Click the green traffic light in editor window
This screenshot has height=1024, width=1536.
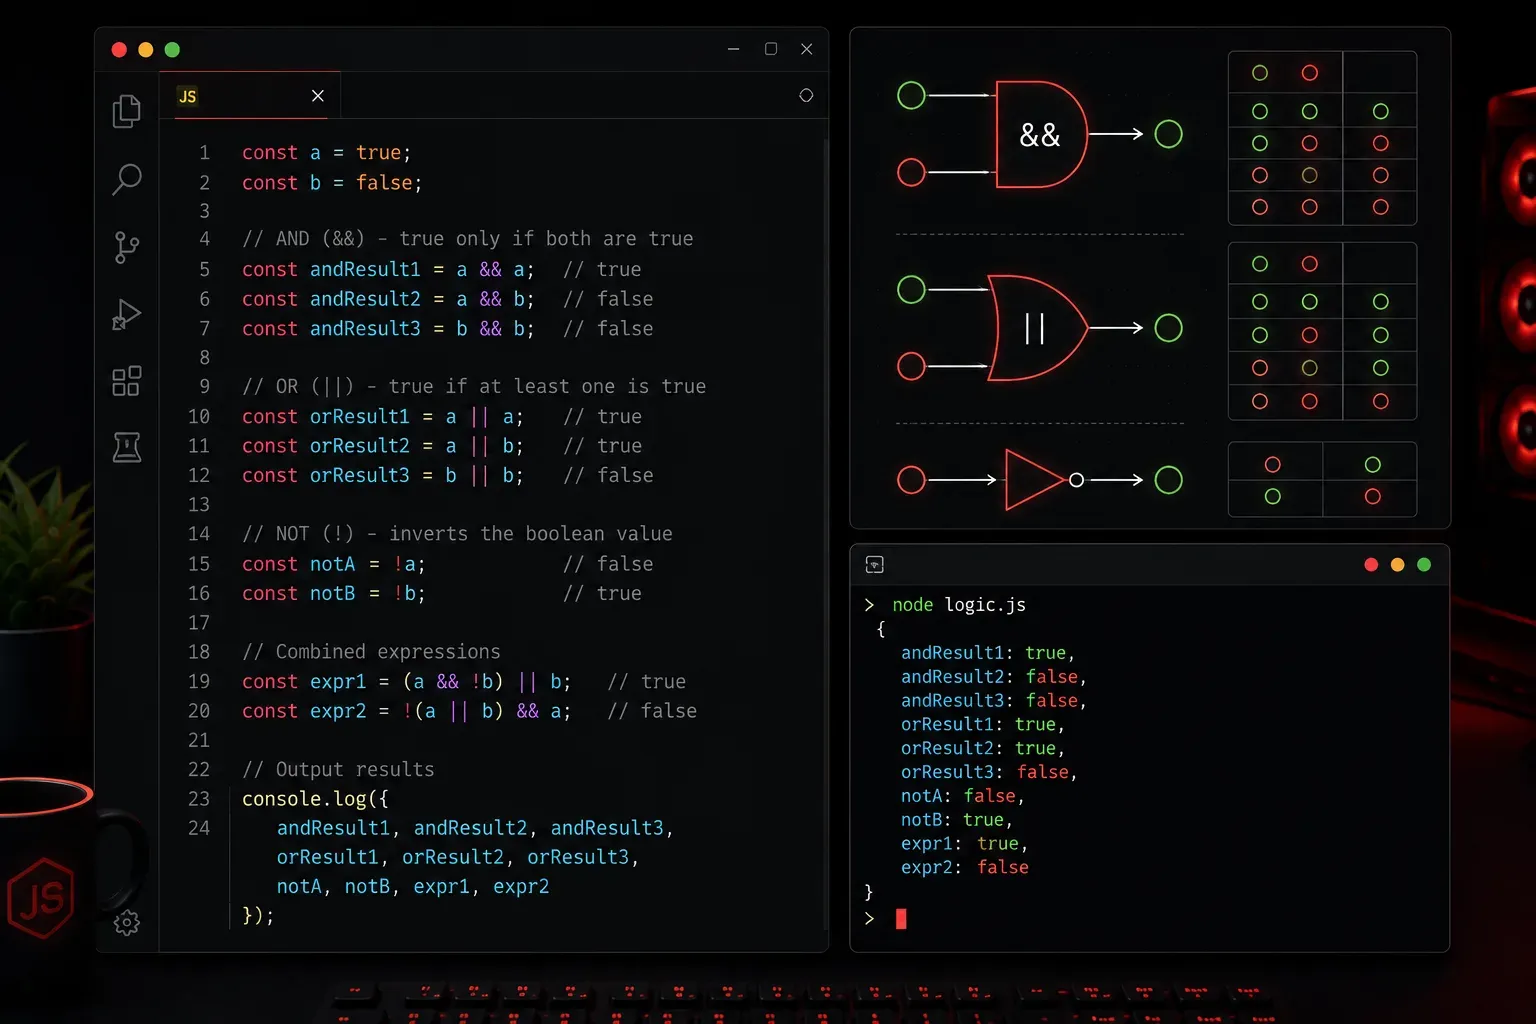coord(172,49)
